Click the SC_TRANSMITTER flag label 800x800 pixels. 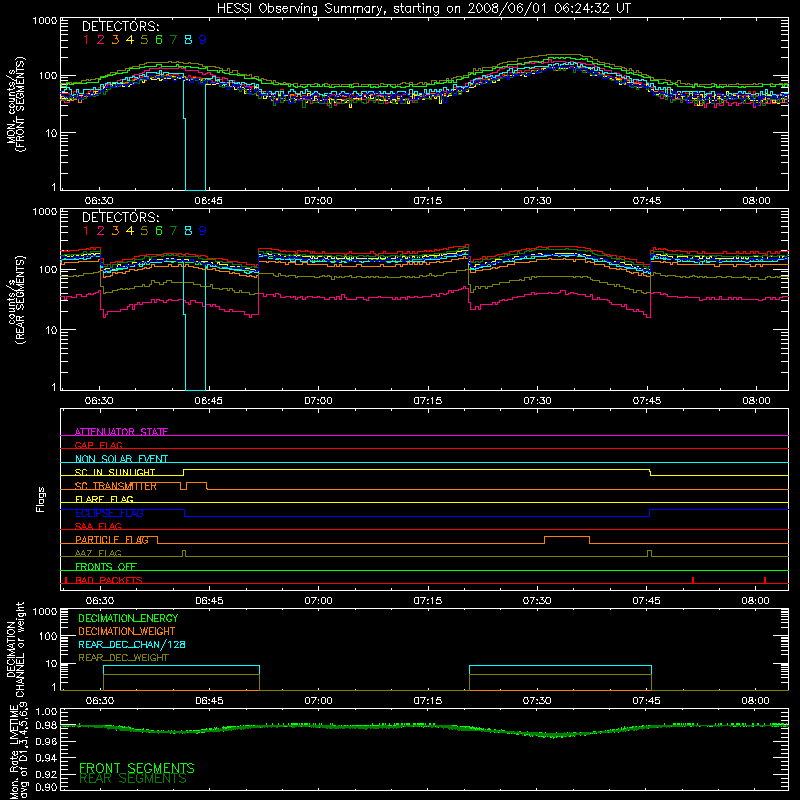[116, 486]
